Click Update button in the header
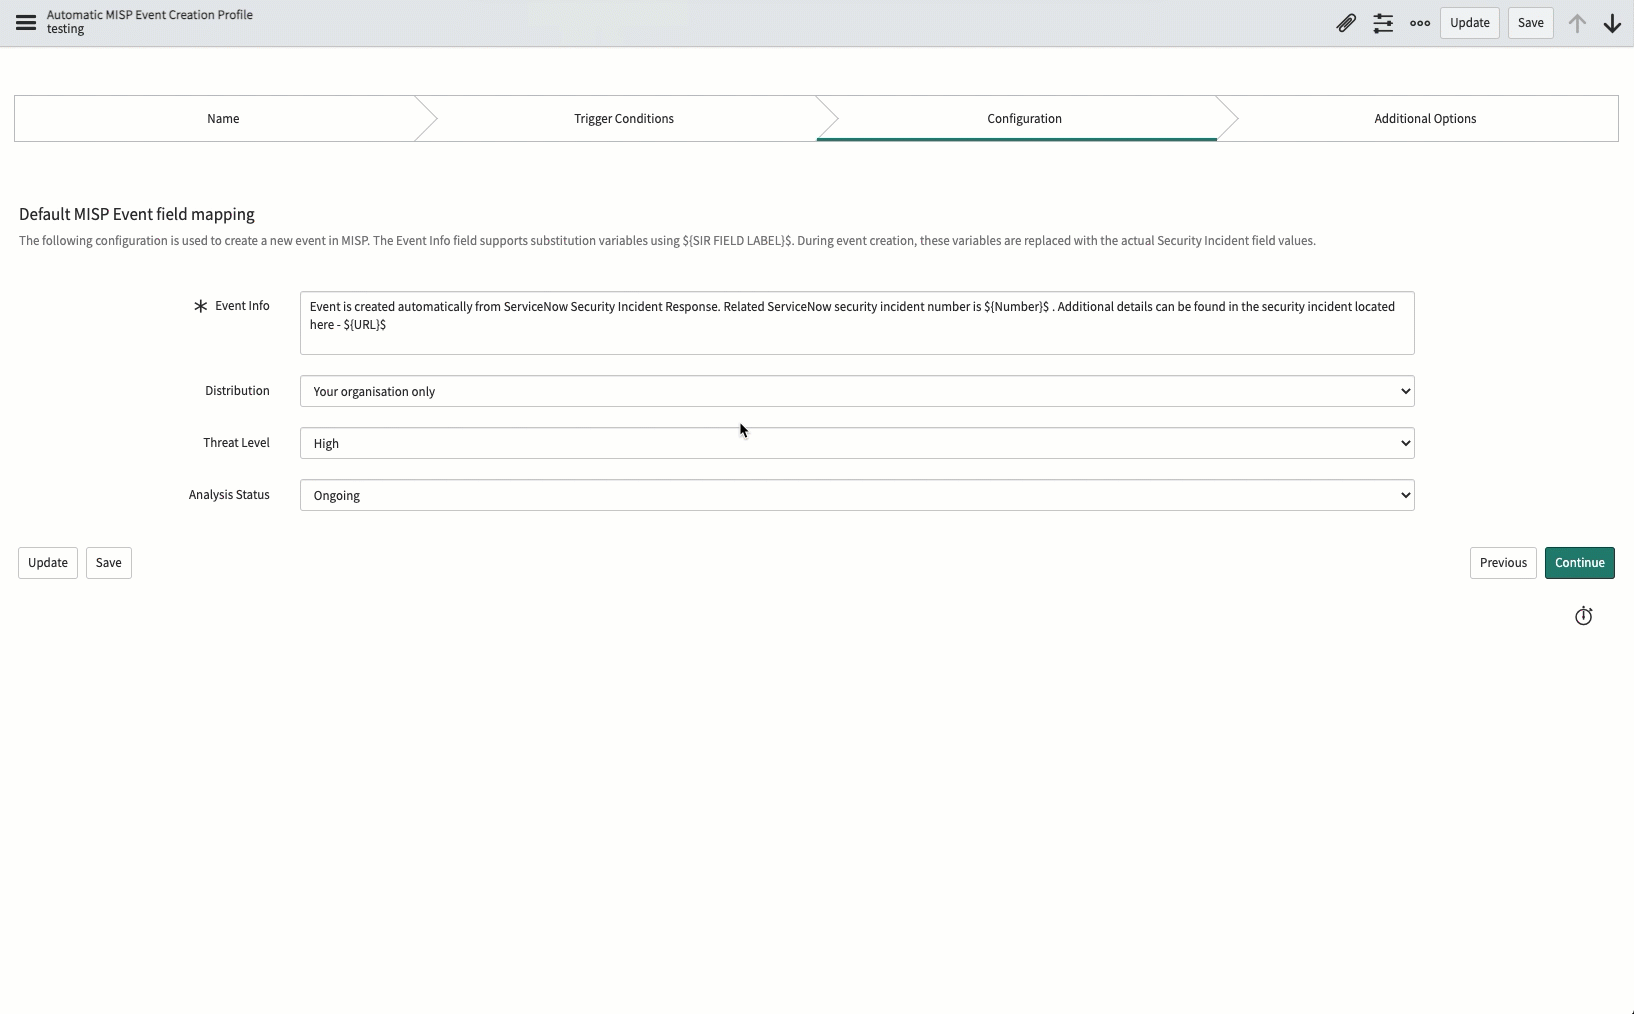1634x1014 pixels. point(1470,23)
